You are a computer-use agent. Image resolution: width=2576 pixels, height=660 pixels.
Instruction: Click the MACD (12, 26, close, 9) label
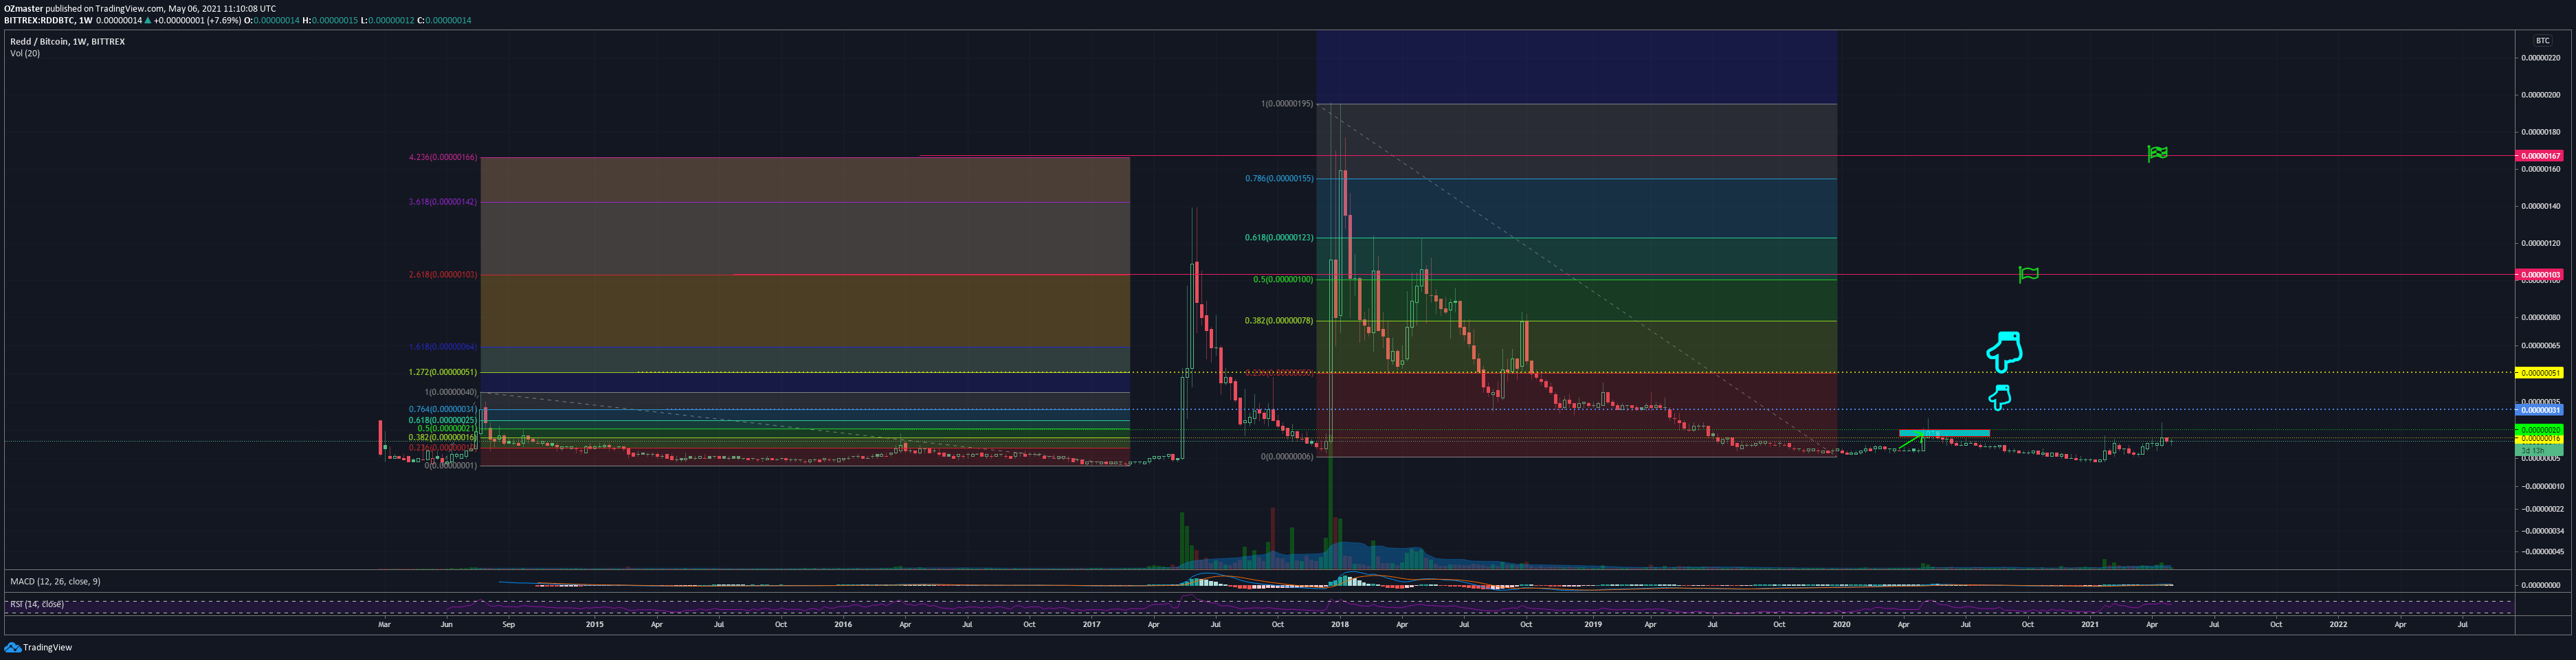(x=55, y=581)
